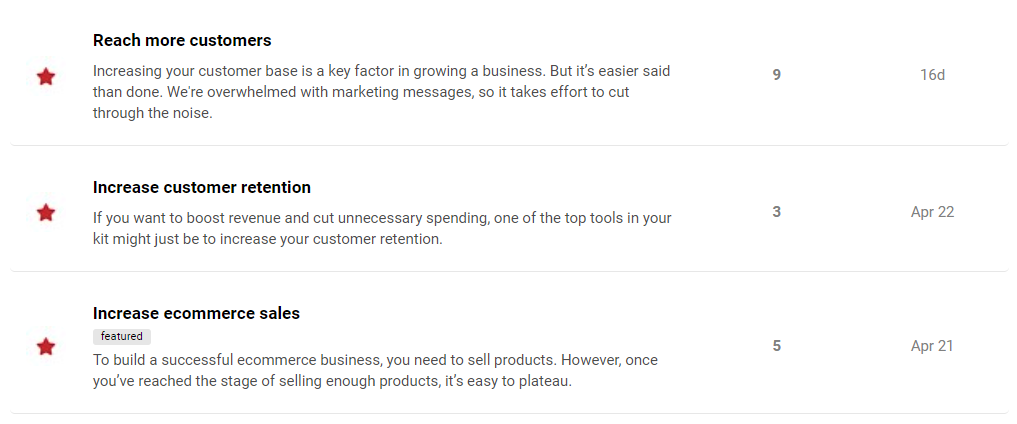Viewport: 1017px width, 424px height.
Task: Open the 'Increase customer retention' topic title
Action: (x=202, y=187)
